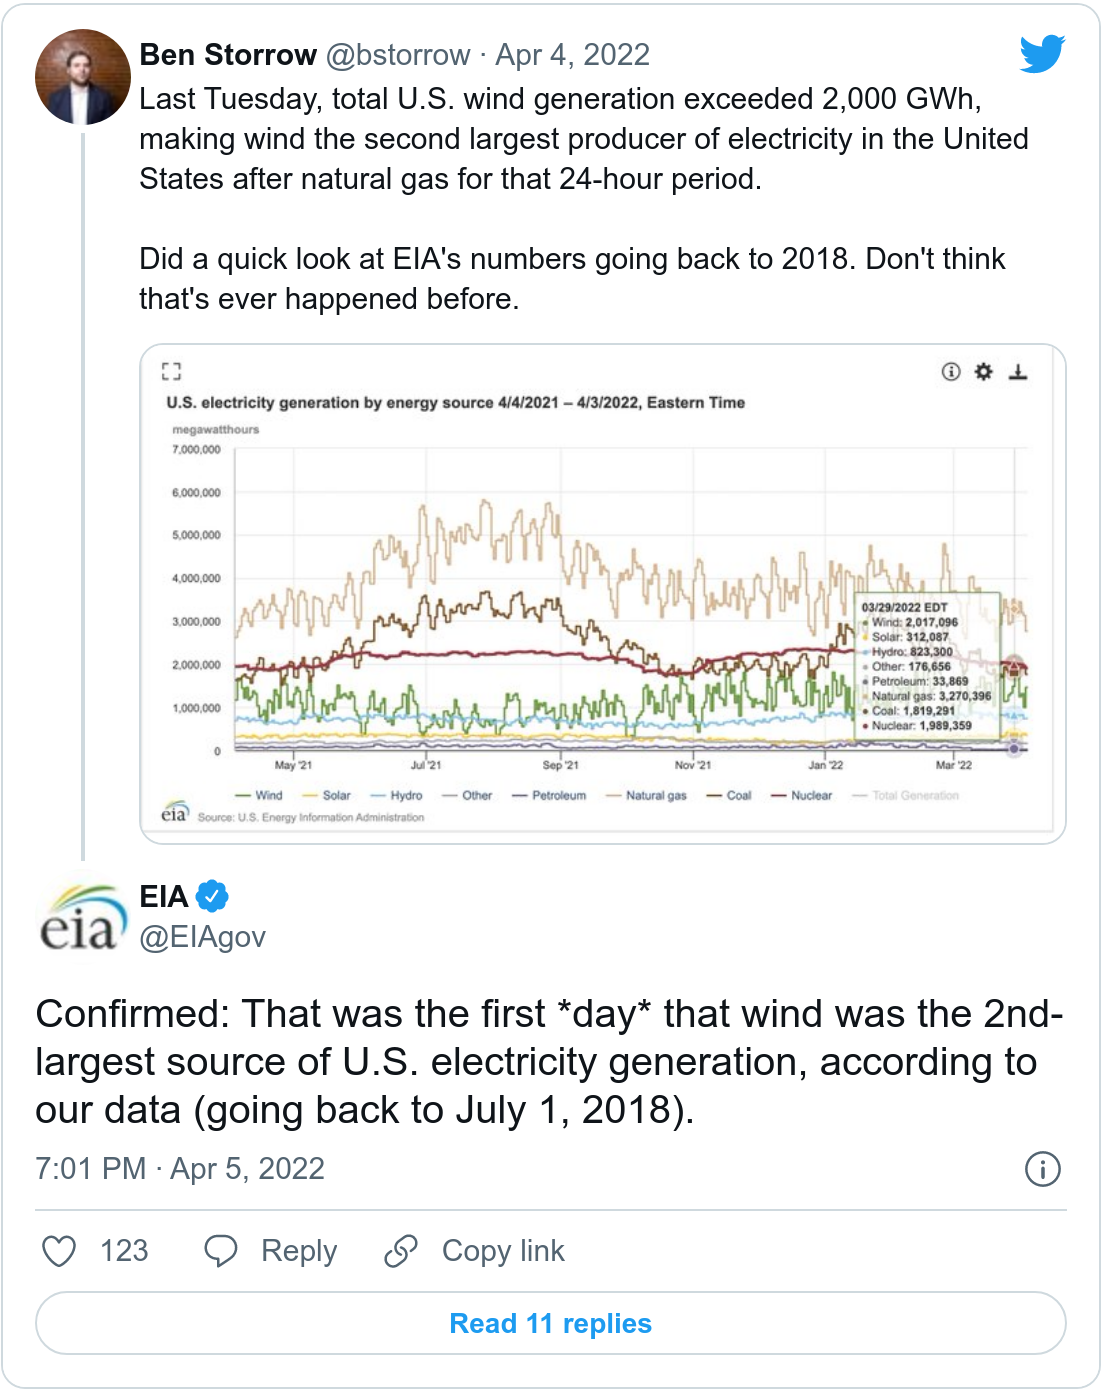The width and height of the screenshot is (1102, 1392).
Task: Click the @EIAgov handle
Action: (x=203, y=937)
